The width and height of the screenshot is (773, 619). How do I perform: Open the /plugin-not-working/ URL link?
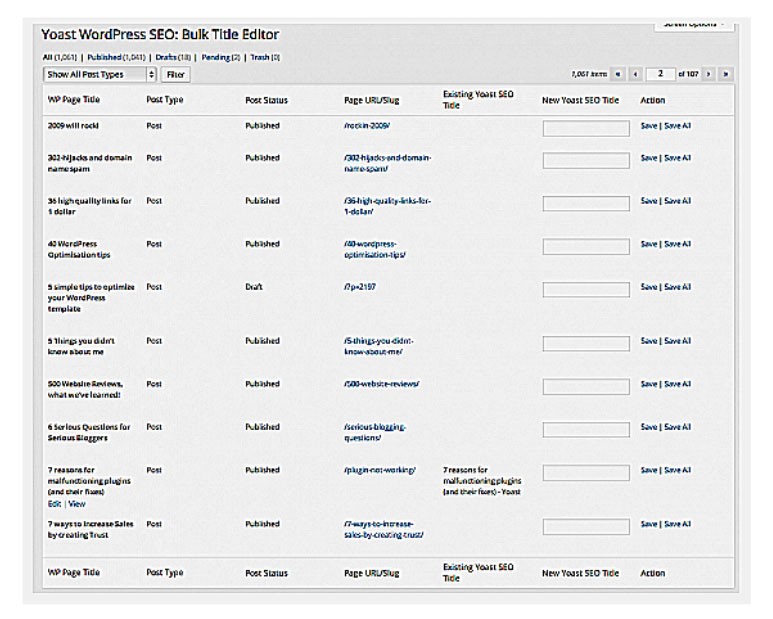[379, 470]
